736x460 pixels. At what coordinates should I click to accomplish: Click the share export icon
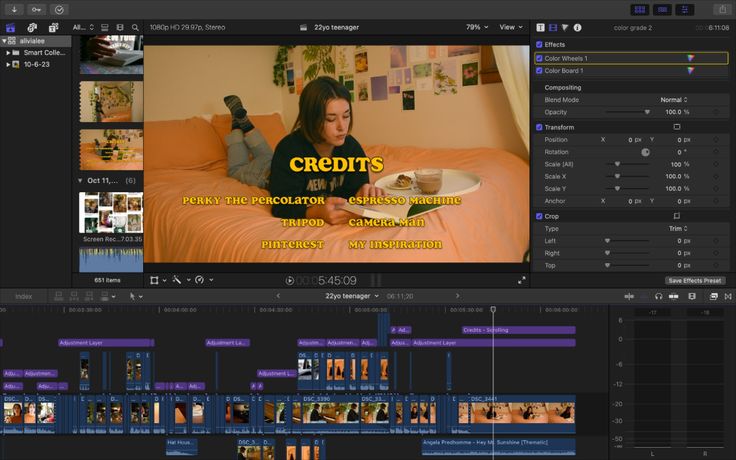click(722, 9)
